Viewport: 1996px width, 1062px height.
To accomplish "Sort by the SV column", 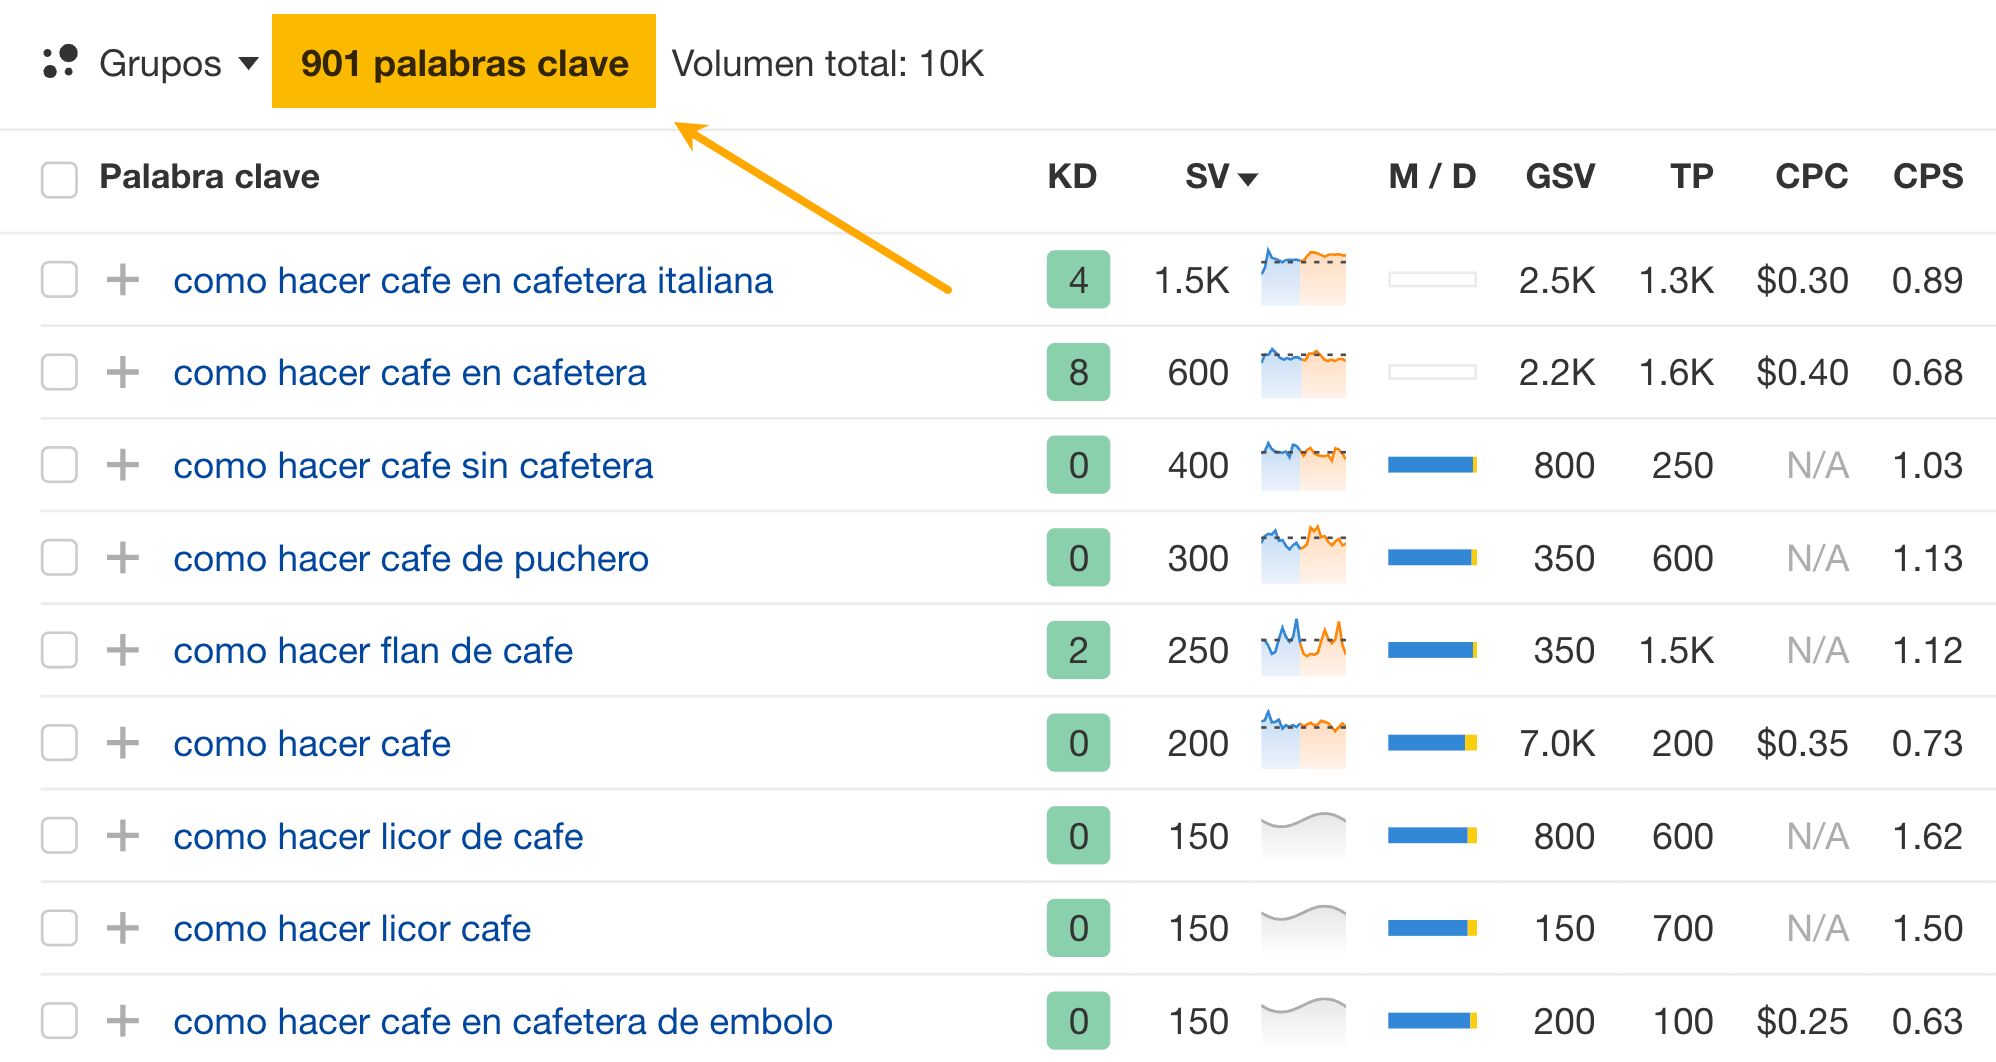I will tap(1220, 177).
